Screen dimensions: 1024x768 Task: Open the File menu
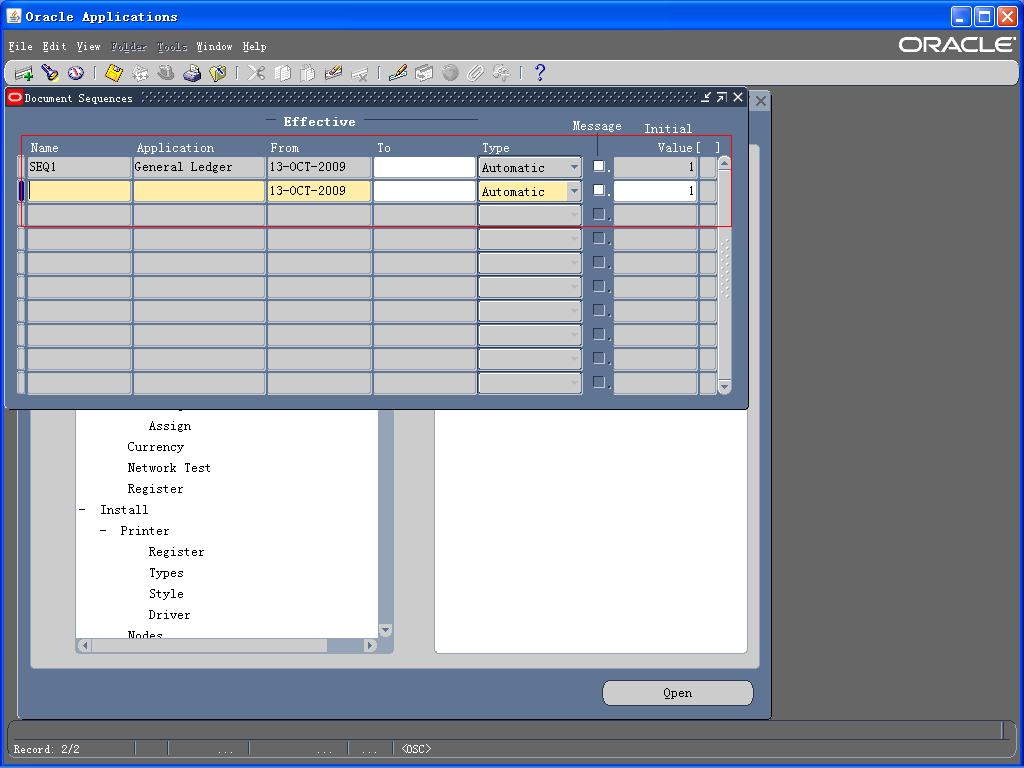[x=21, y=46]
